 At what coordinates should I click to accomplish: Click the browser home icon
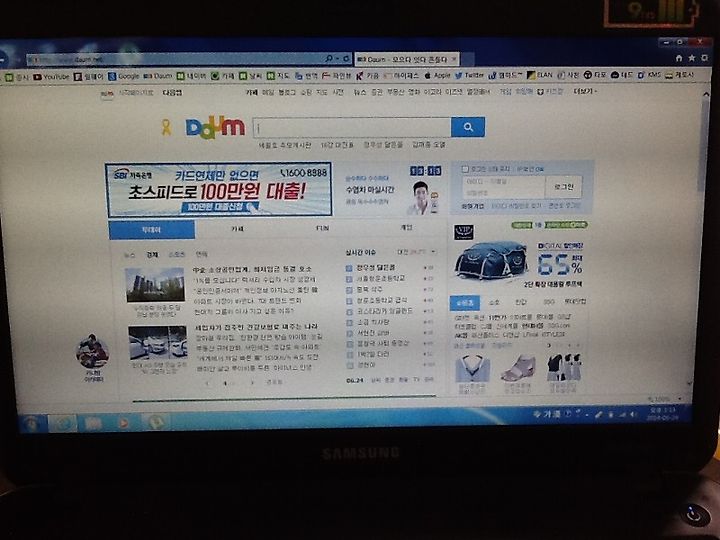(x=679, y=58)
